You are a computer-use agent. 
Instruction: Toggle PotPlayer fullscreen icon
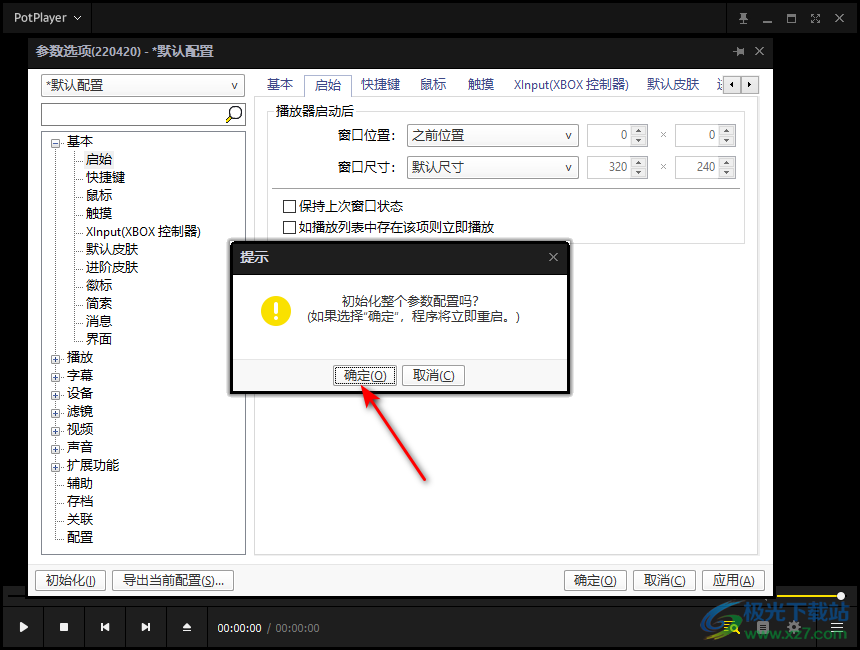coord(816,18)
